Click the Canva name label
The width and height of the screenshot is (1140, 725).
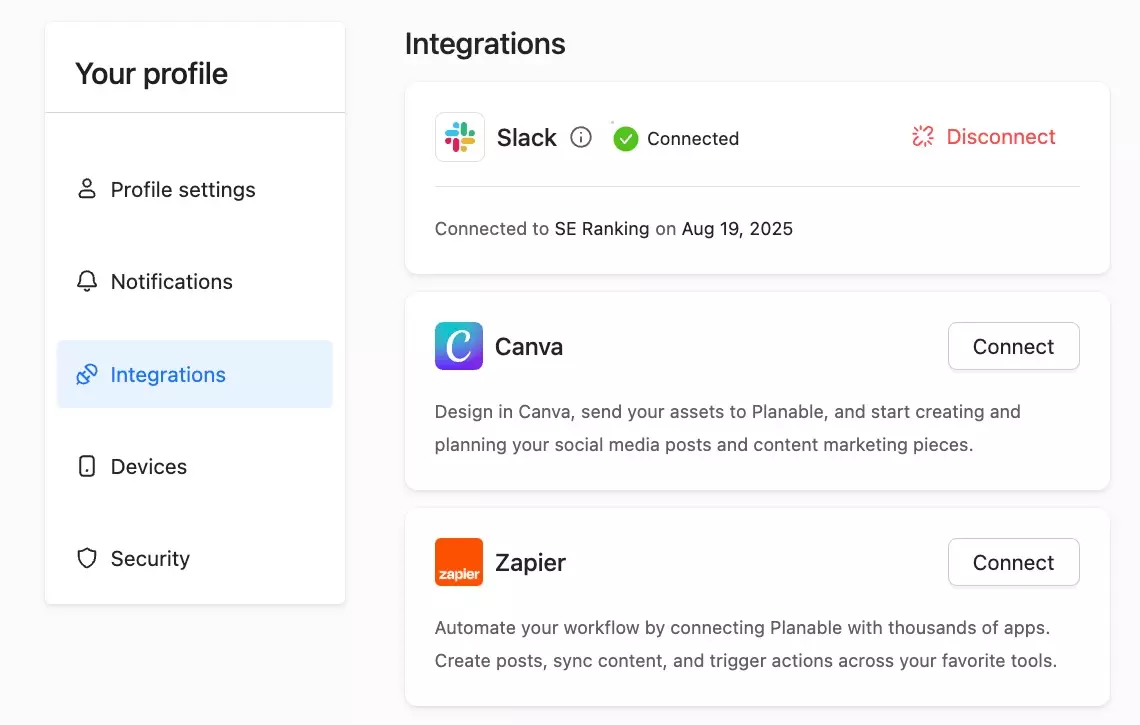(529, 347)
